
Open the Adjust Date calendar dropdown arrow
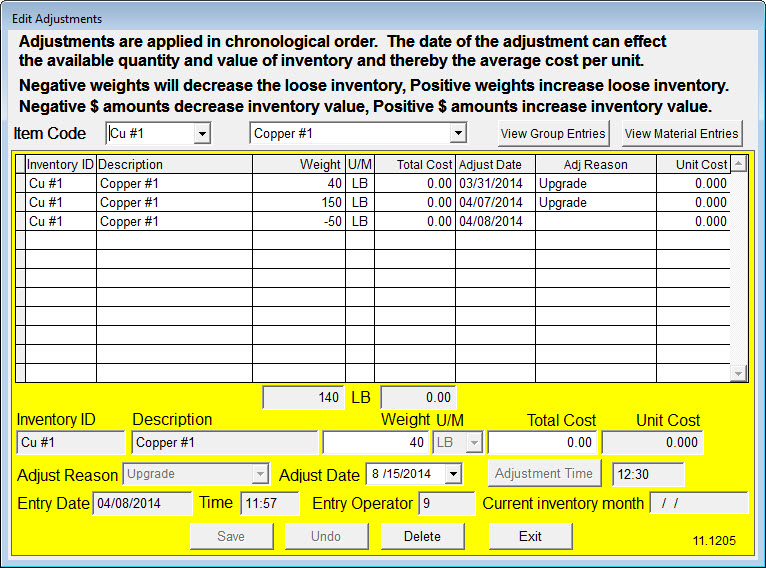[453, 474]
